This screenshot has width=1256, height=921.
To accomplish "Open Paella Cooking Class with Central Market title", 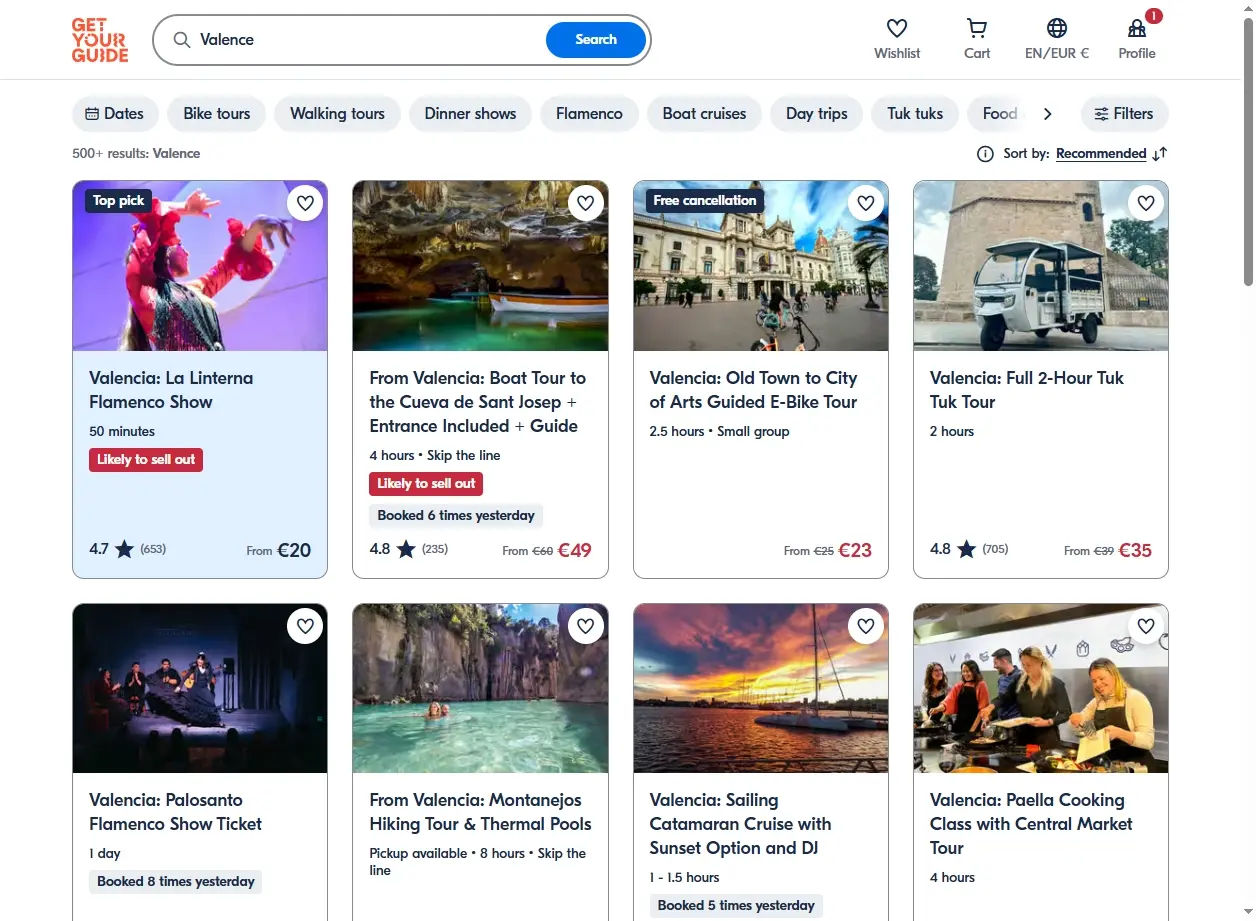I will point(1032,824).
